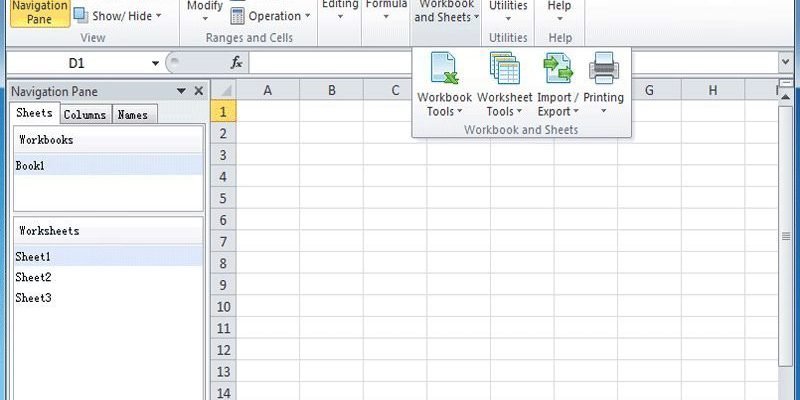Open the Navigation Pane options arrow

[181, 91]
